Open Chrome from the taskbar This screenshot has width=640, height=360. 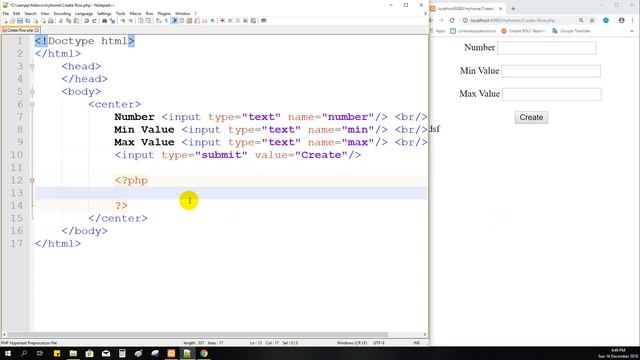pyautogui.click(x=204, y=353)
